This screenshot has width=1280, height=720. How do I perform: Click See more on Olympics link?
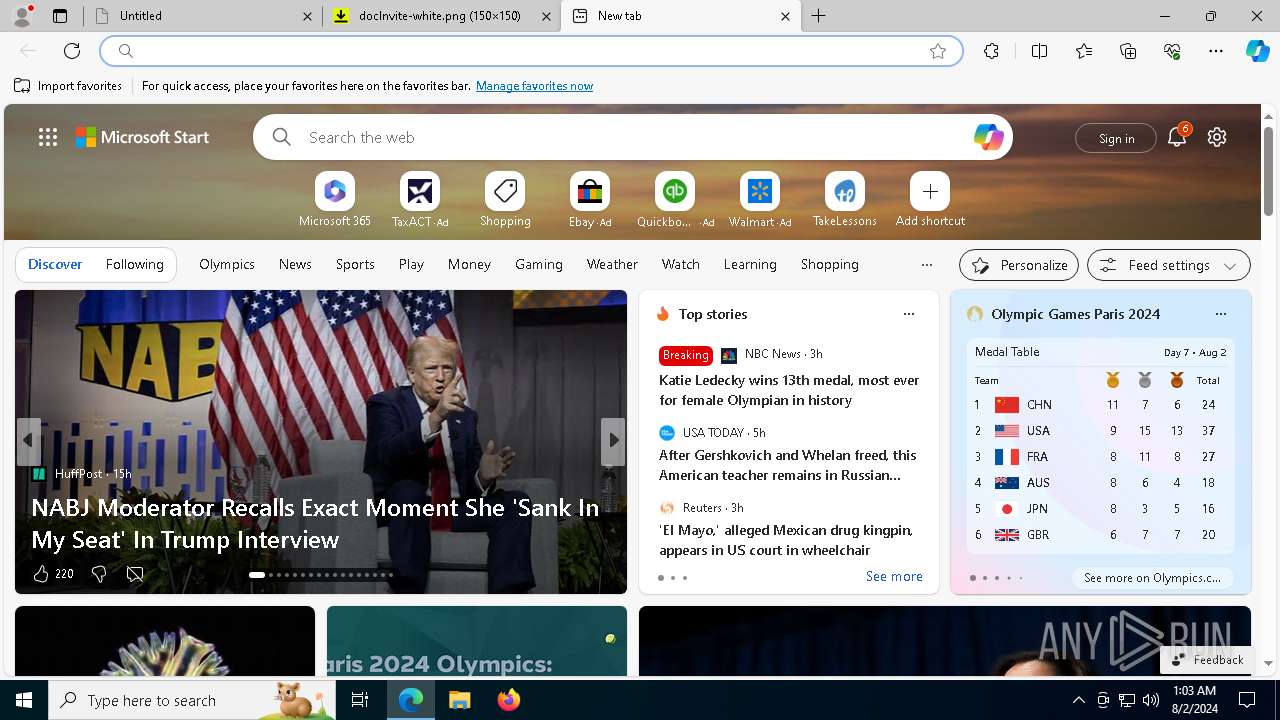pyautogui.click(x=1152, y=578)
